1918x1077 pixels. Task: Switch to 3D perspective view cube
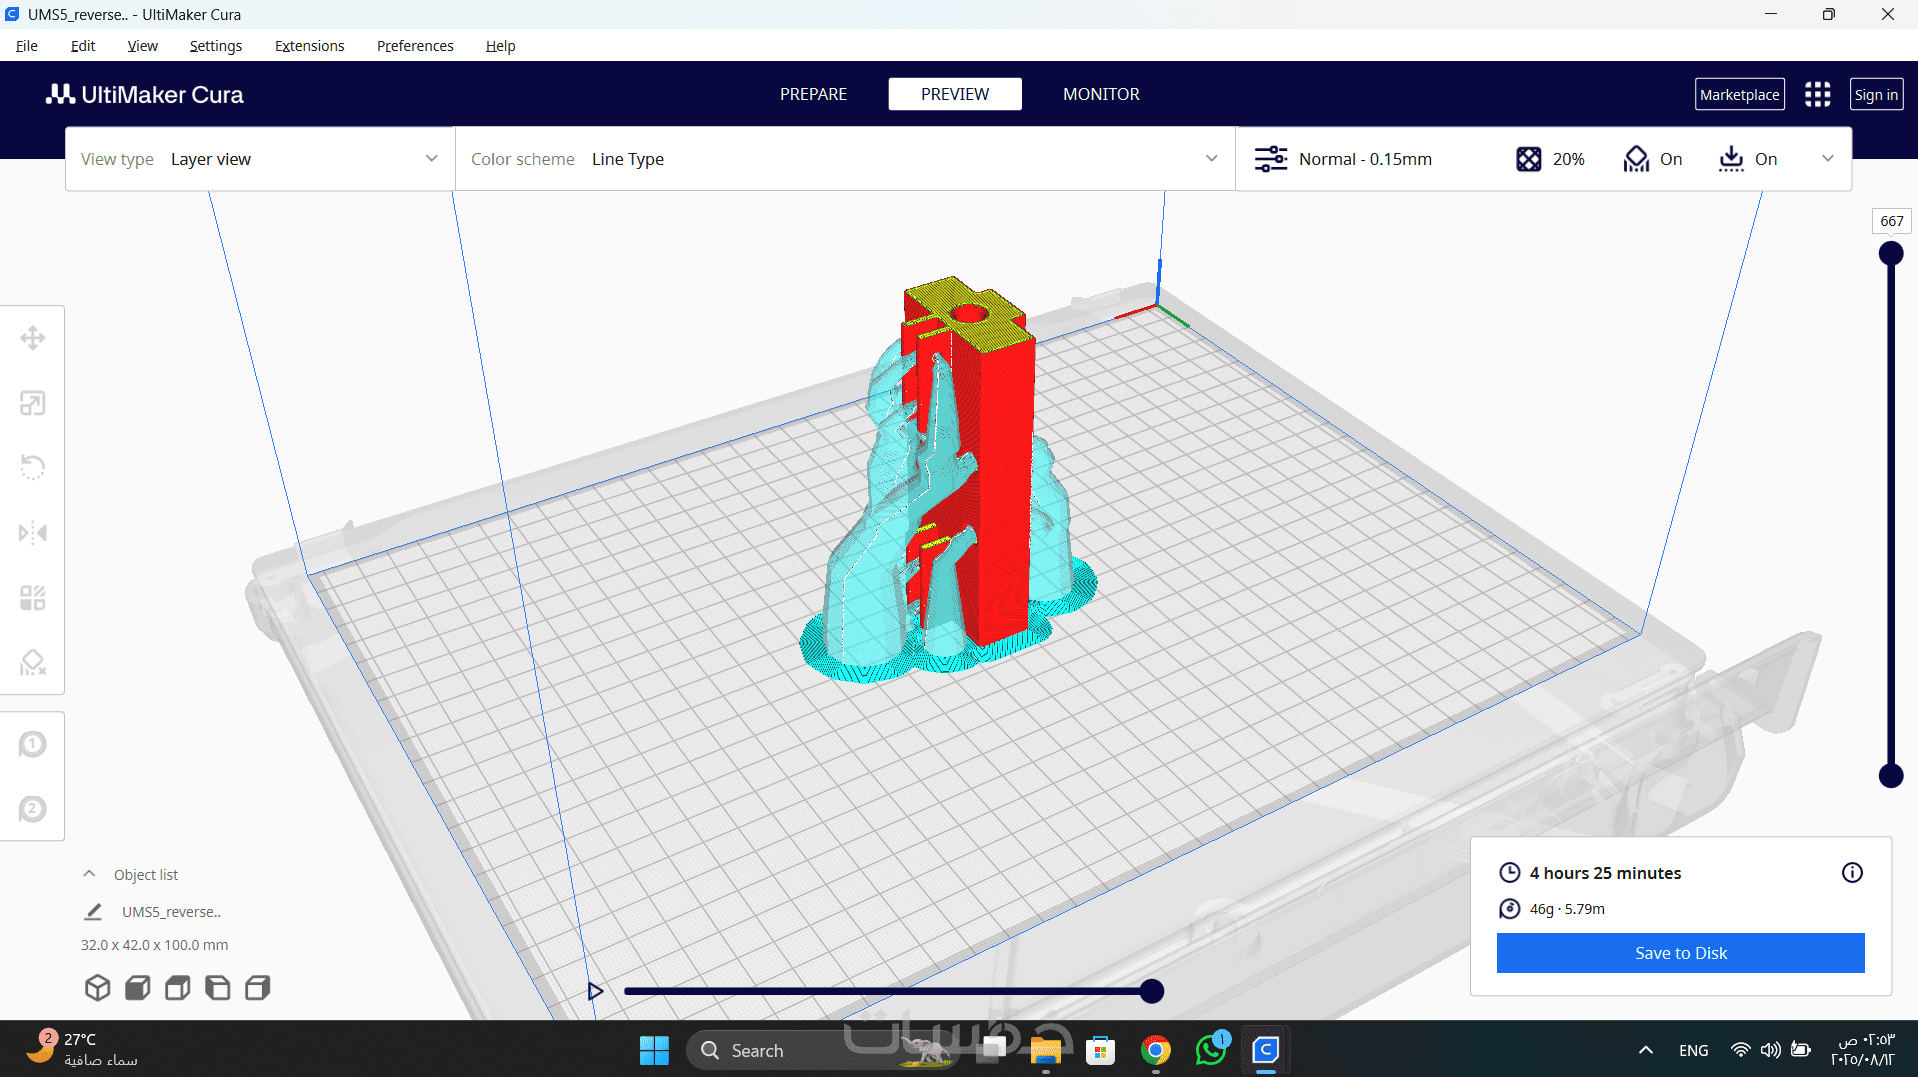coord(97,988)
